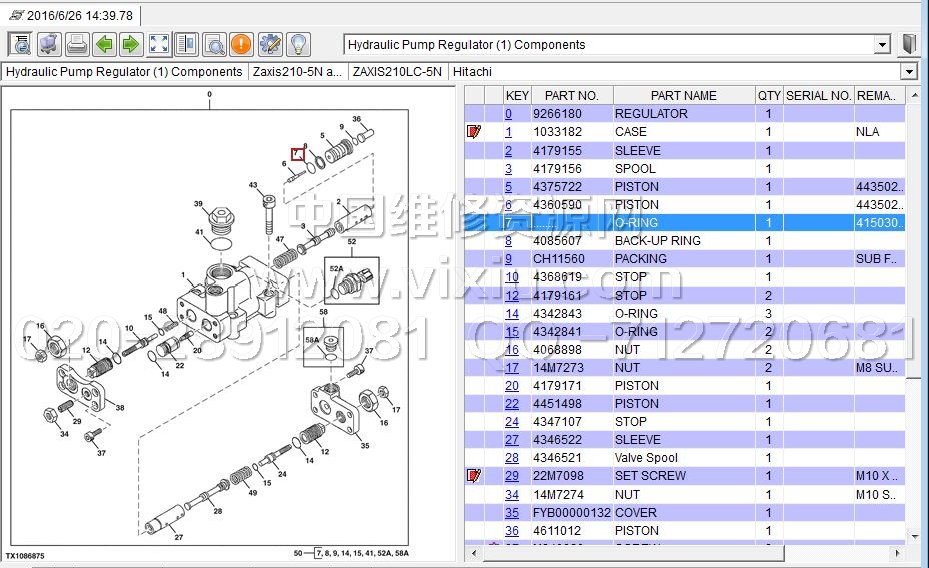The height and width of the screenshot is (568, 929).
Task: Go forward with green right arrow
Action: pyautogui.click(x=131, y=44)
